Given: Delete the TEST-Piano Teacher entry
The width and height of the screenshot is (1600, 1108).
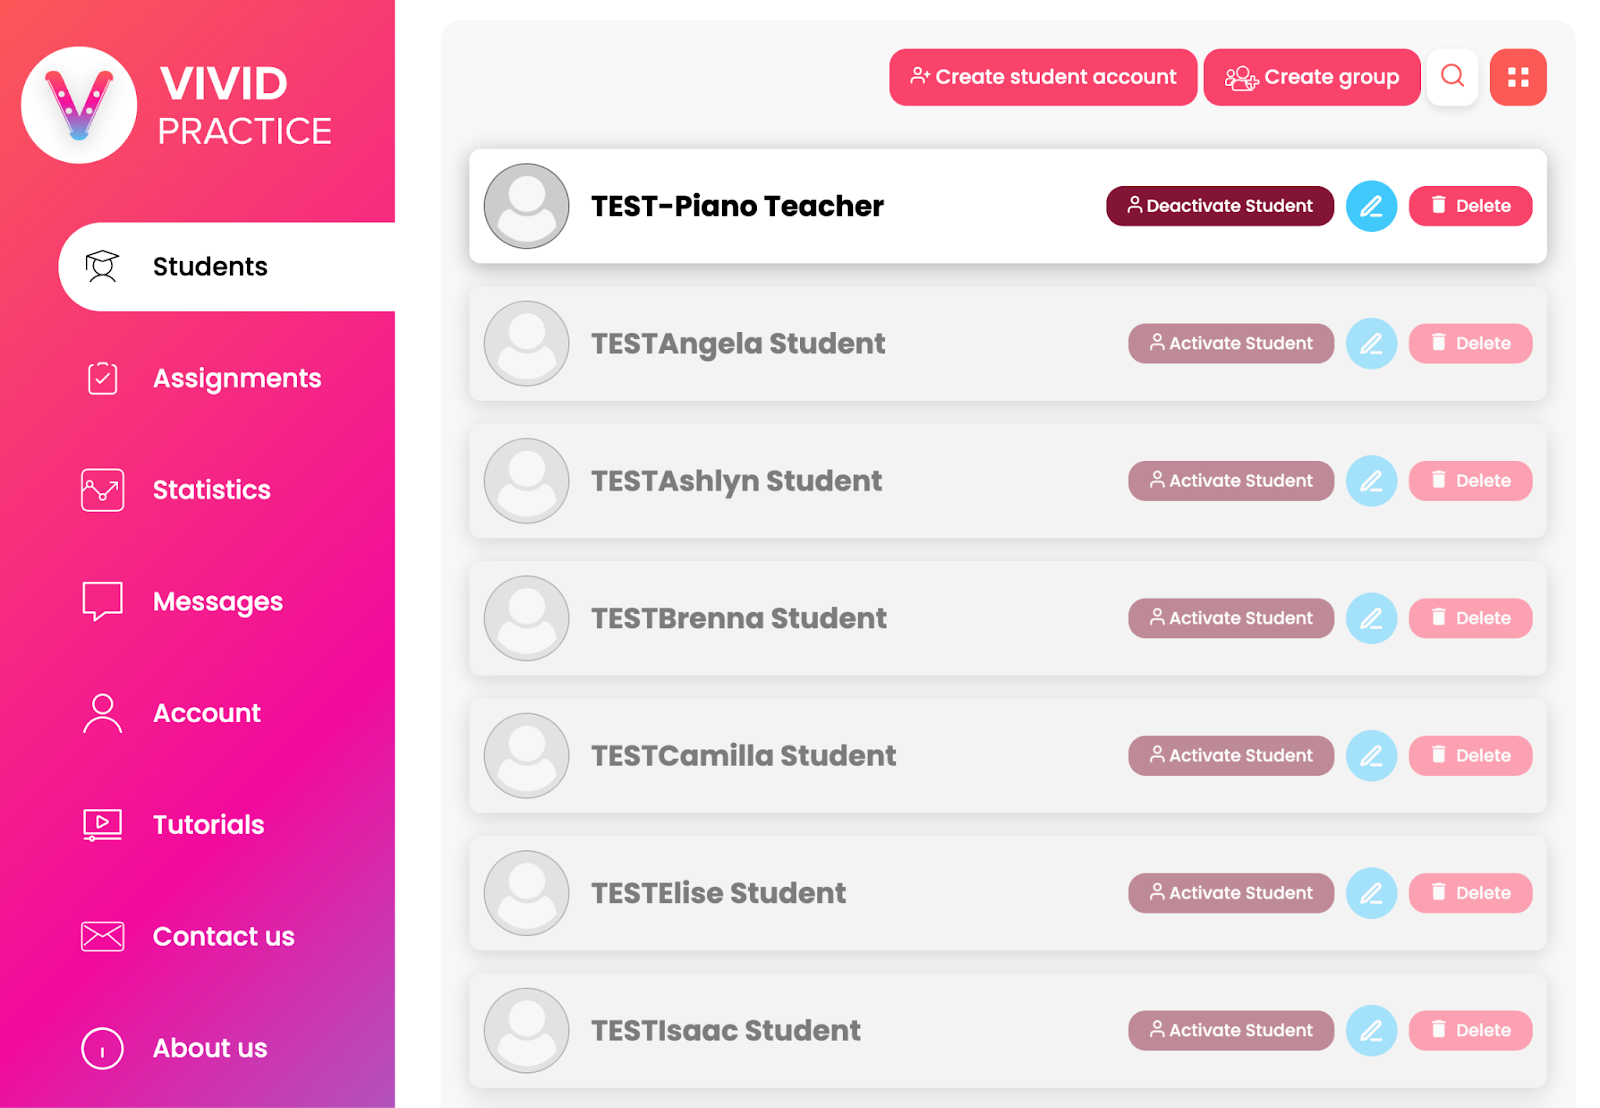Looking at the screenshot, I should coord(1470,206).
